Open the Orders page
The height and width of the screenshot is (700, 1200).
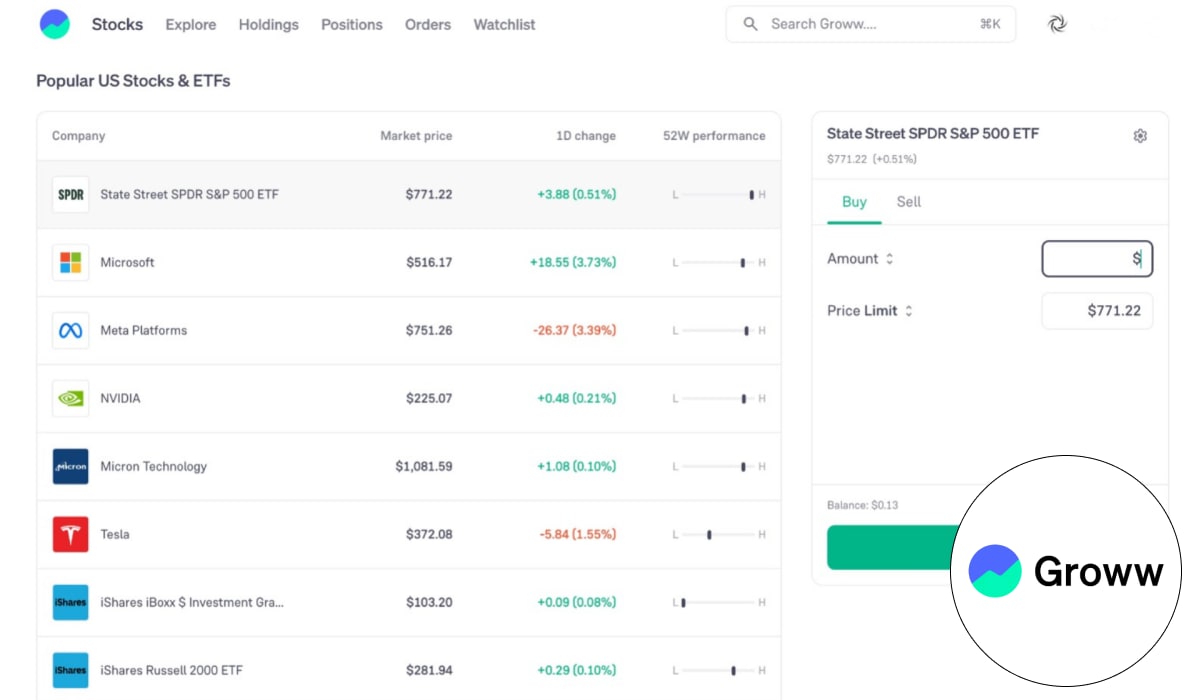(428, 24)
